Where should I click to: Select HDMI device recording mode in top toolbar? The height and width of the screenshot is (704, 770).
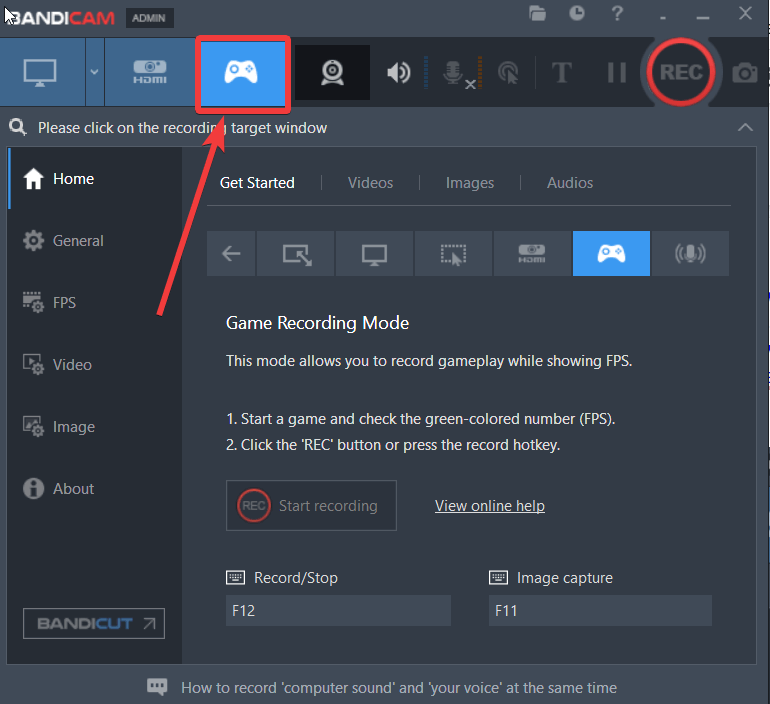point(150,72)
